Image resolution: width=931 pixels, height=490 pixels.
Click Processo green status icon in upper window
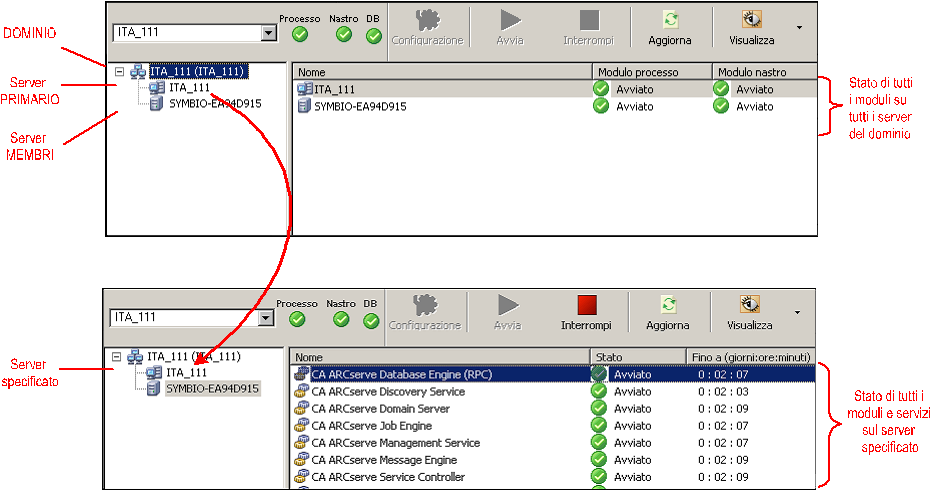(300, 34)
